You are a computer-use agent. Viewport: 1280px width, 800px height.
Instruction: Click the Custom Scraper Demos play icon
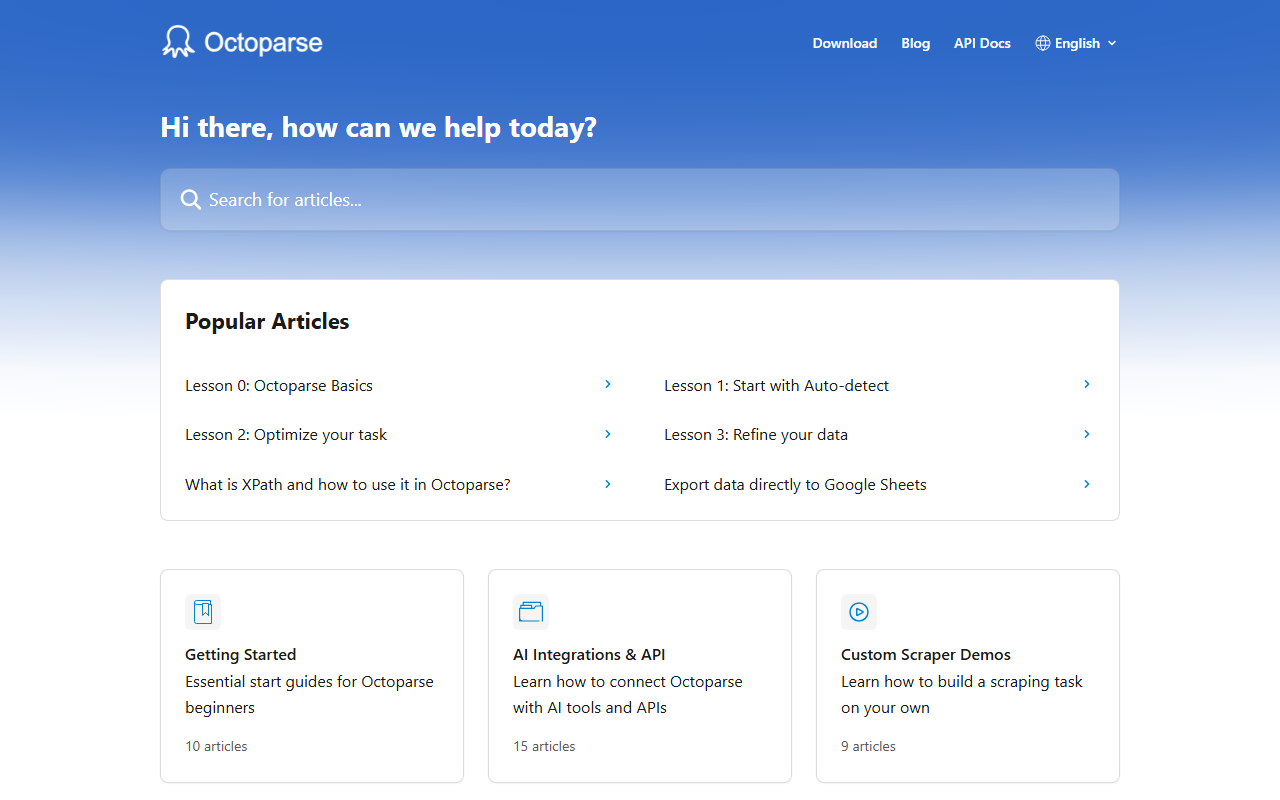point(859,612)
